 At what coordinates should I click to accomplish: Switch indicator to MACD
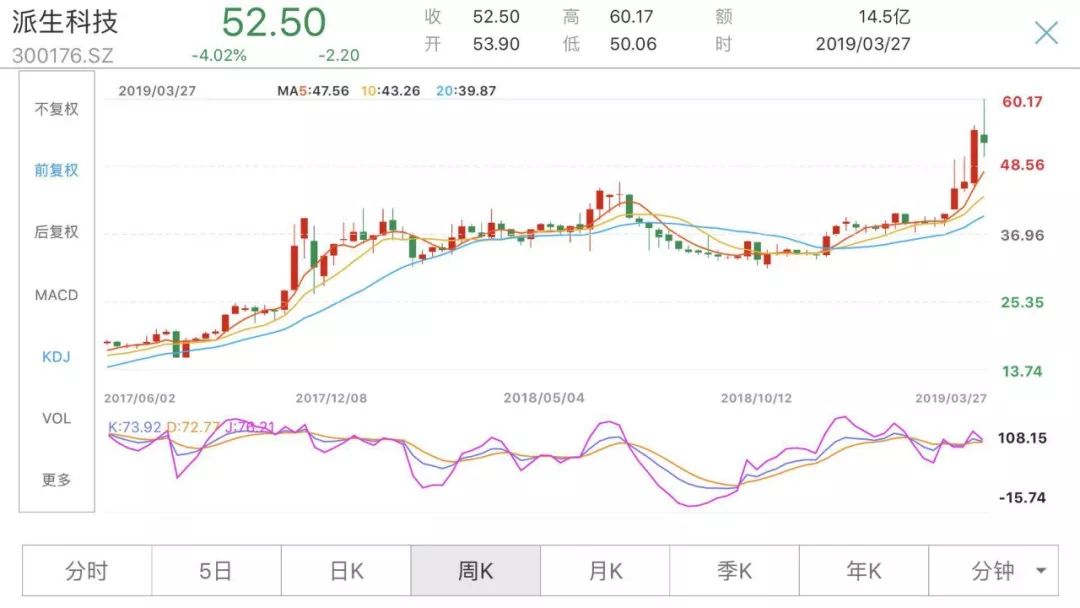point(56,295)
